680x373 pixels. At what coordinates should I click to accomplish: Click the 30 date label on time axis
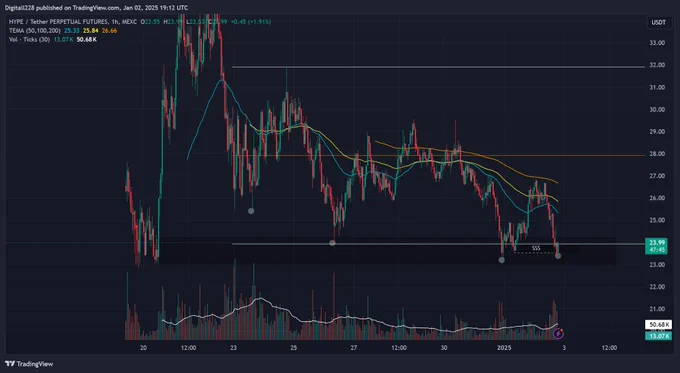[444, 348]
